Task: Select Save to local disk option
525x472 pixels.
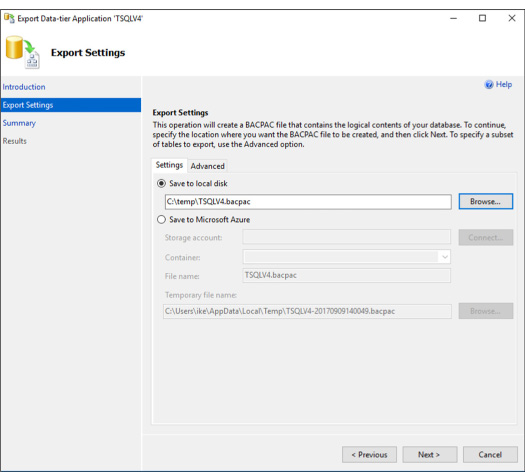Action: (x=161, y=183)
